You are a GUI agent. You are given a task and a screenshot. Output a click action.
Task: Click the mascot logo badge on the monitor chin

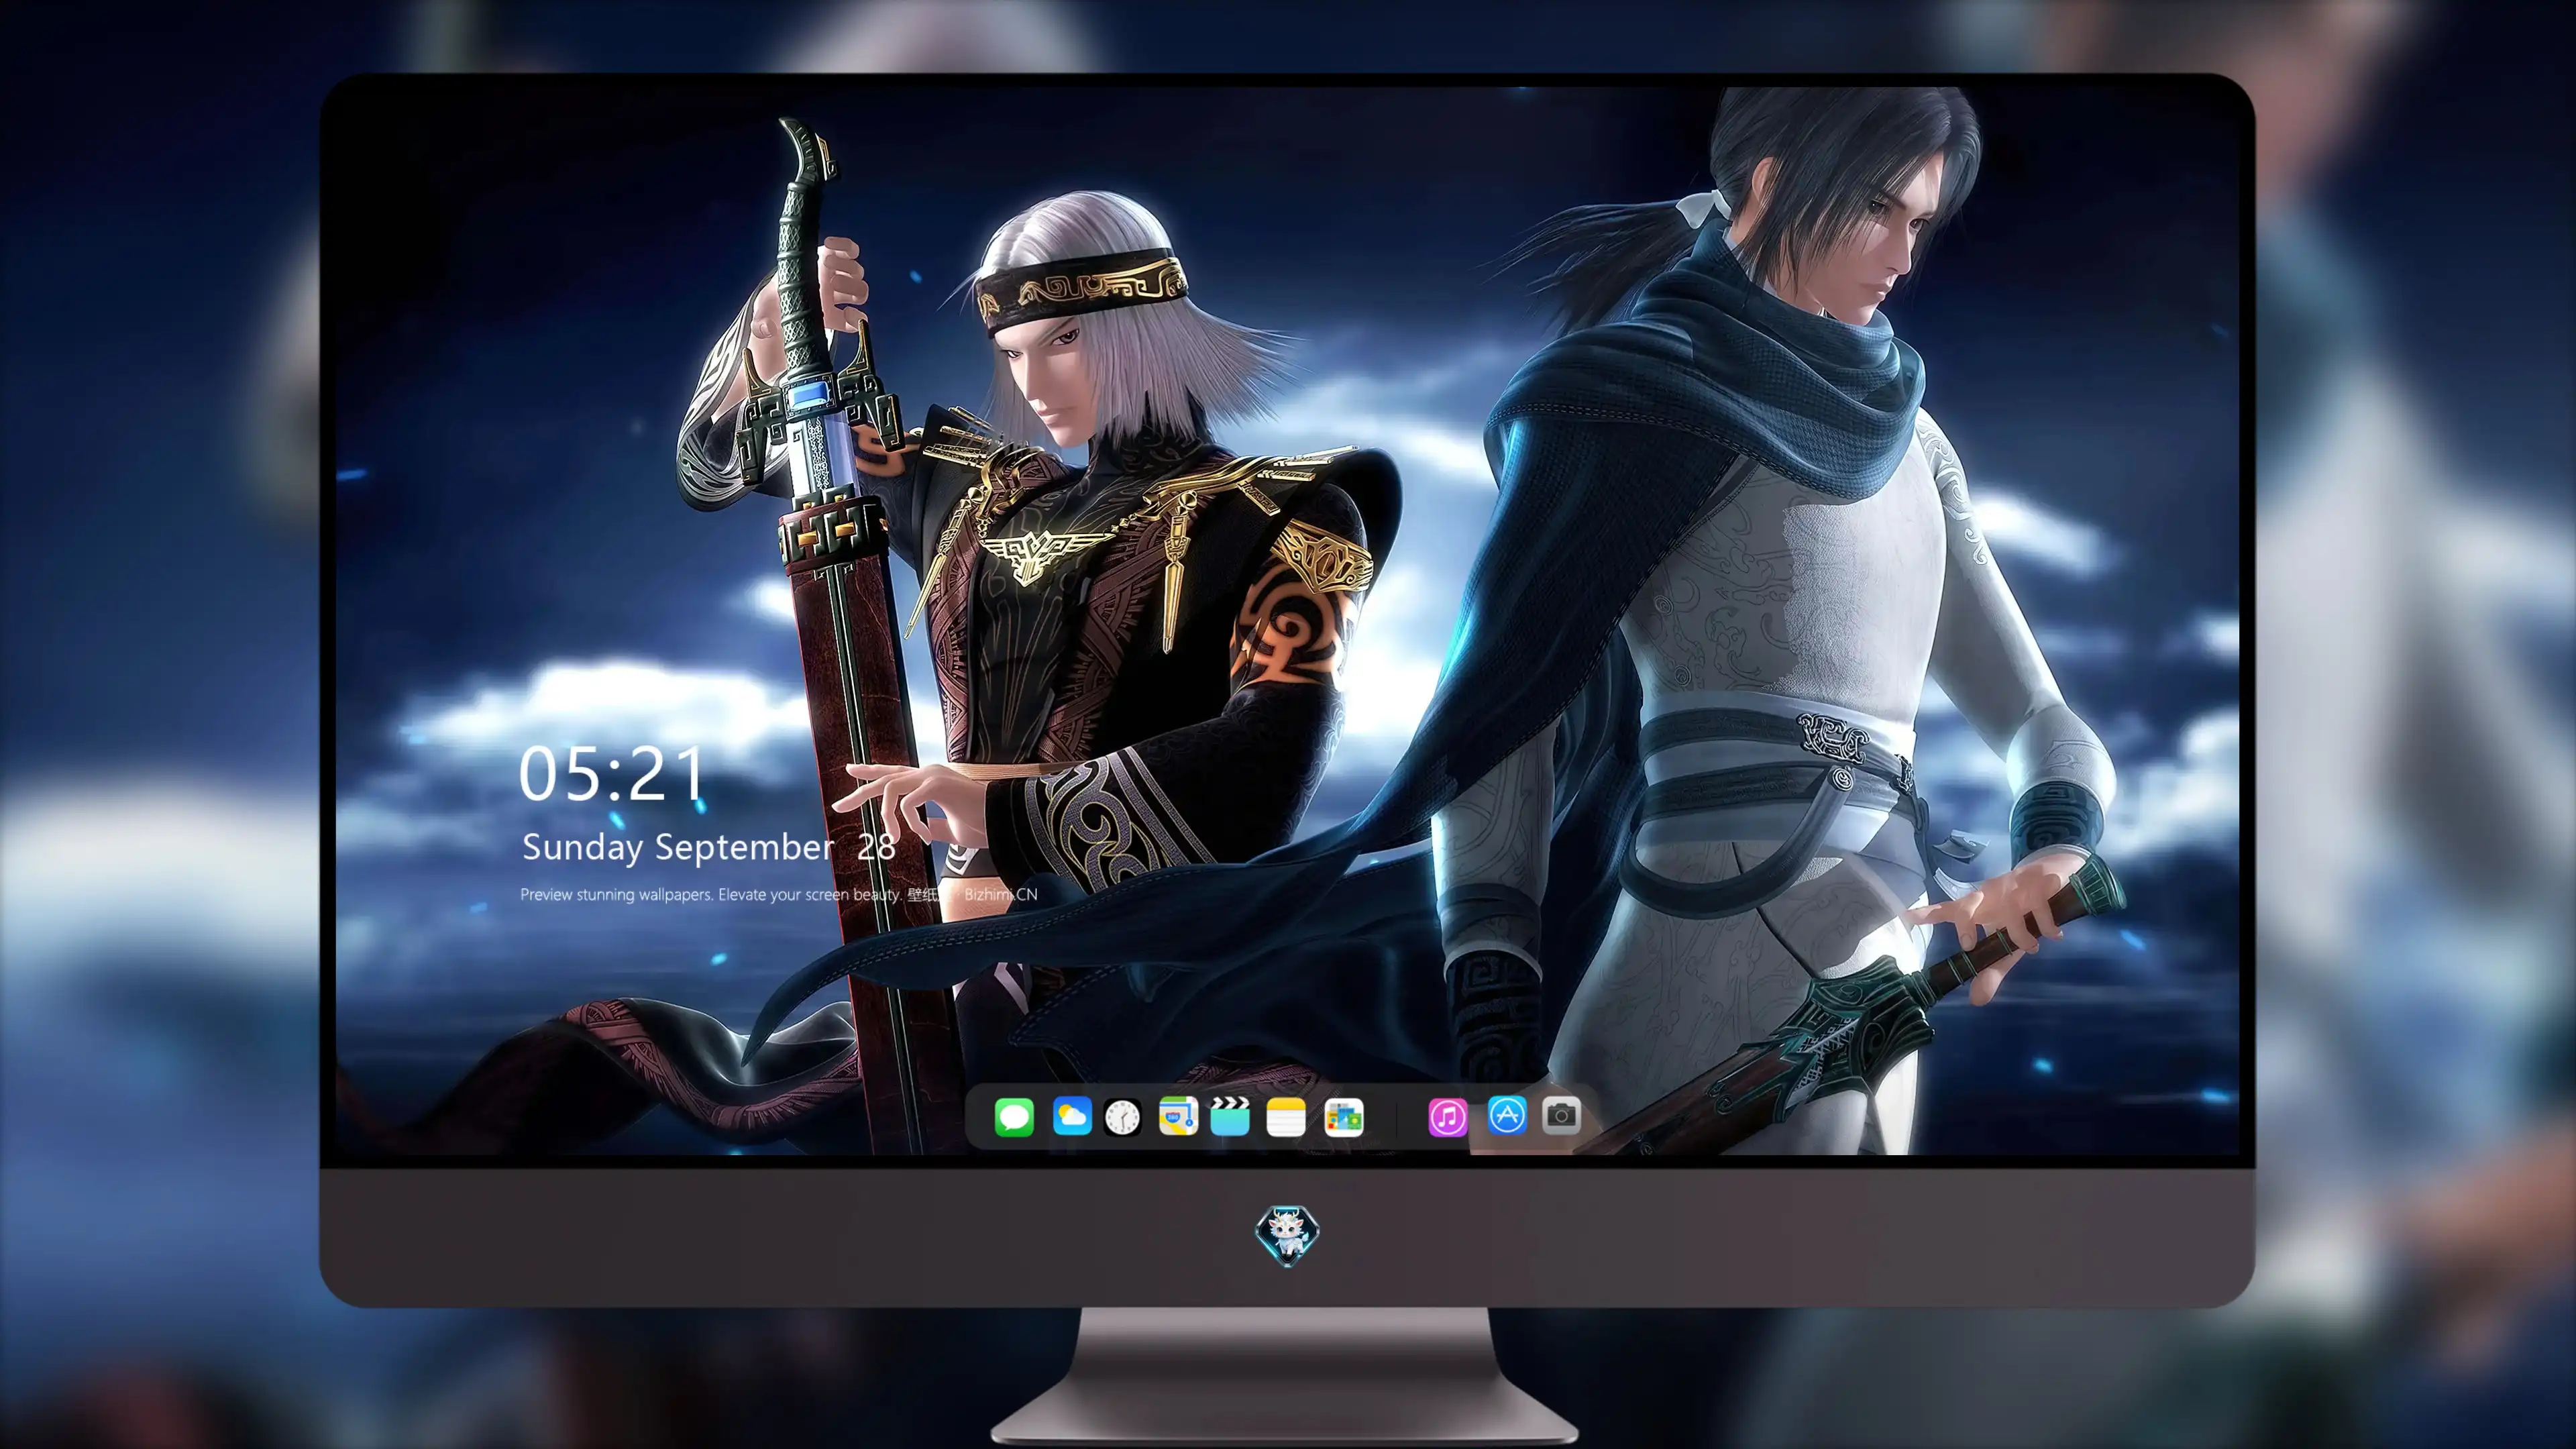pos(1287,1235)
